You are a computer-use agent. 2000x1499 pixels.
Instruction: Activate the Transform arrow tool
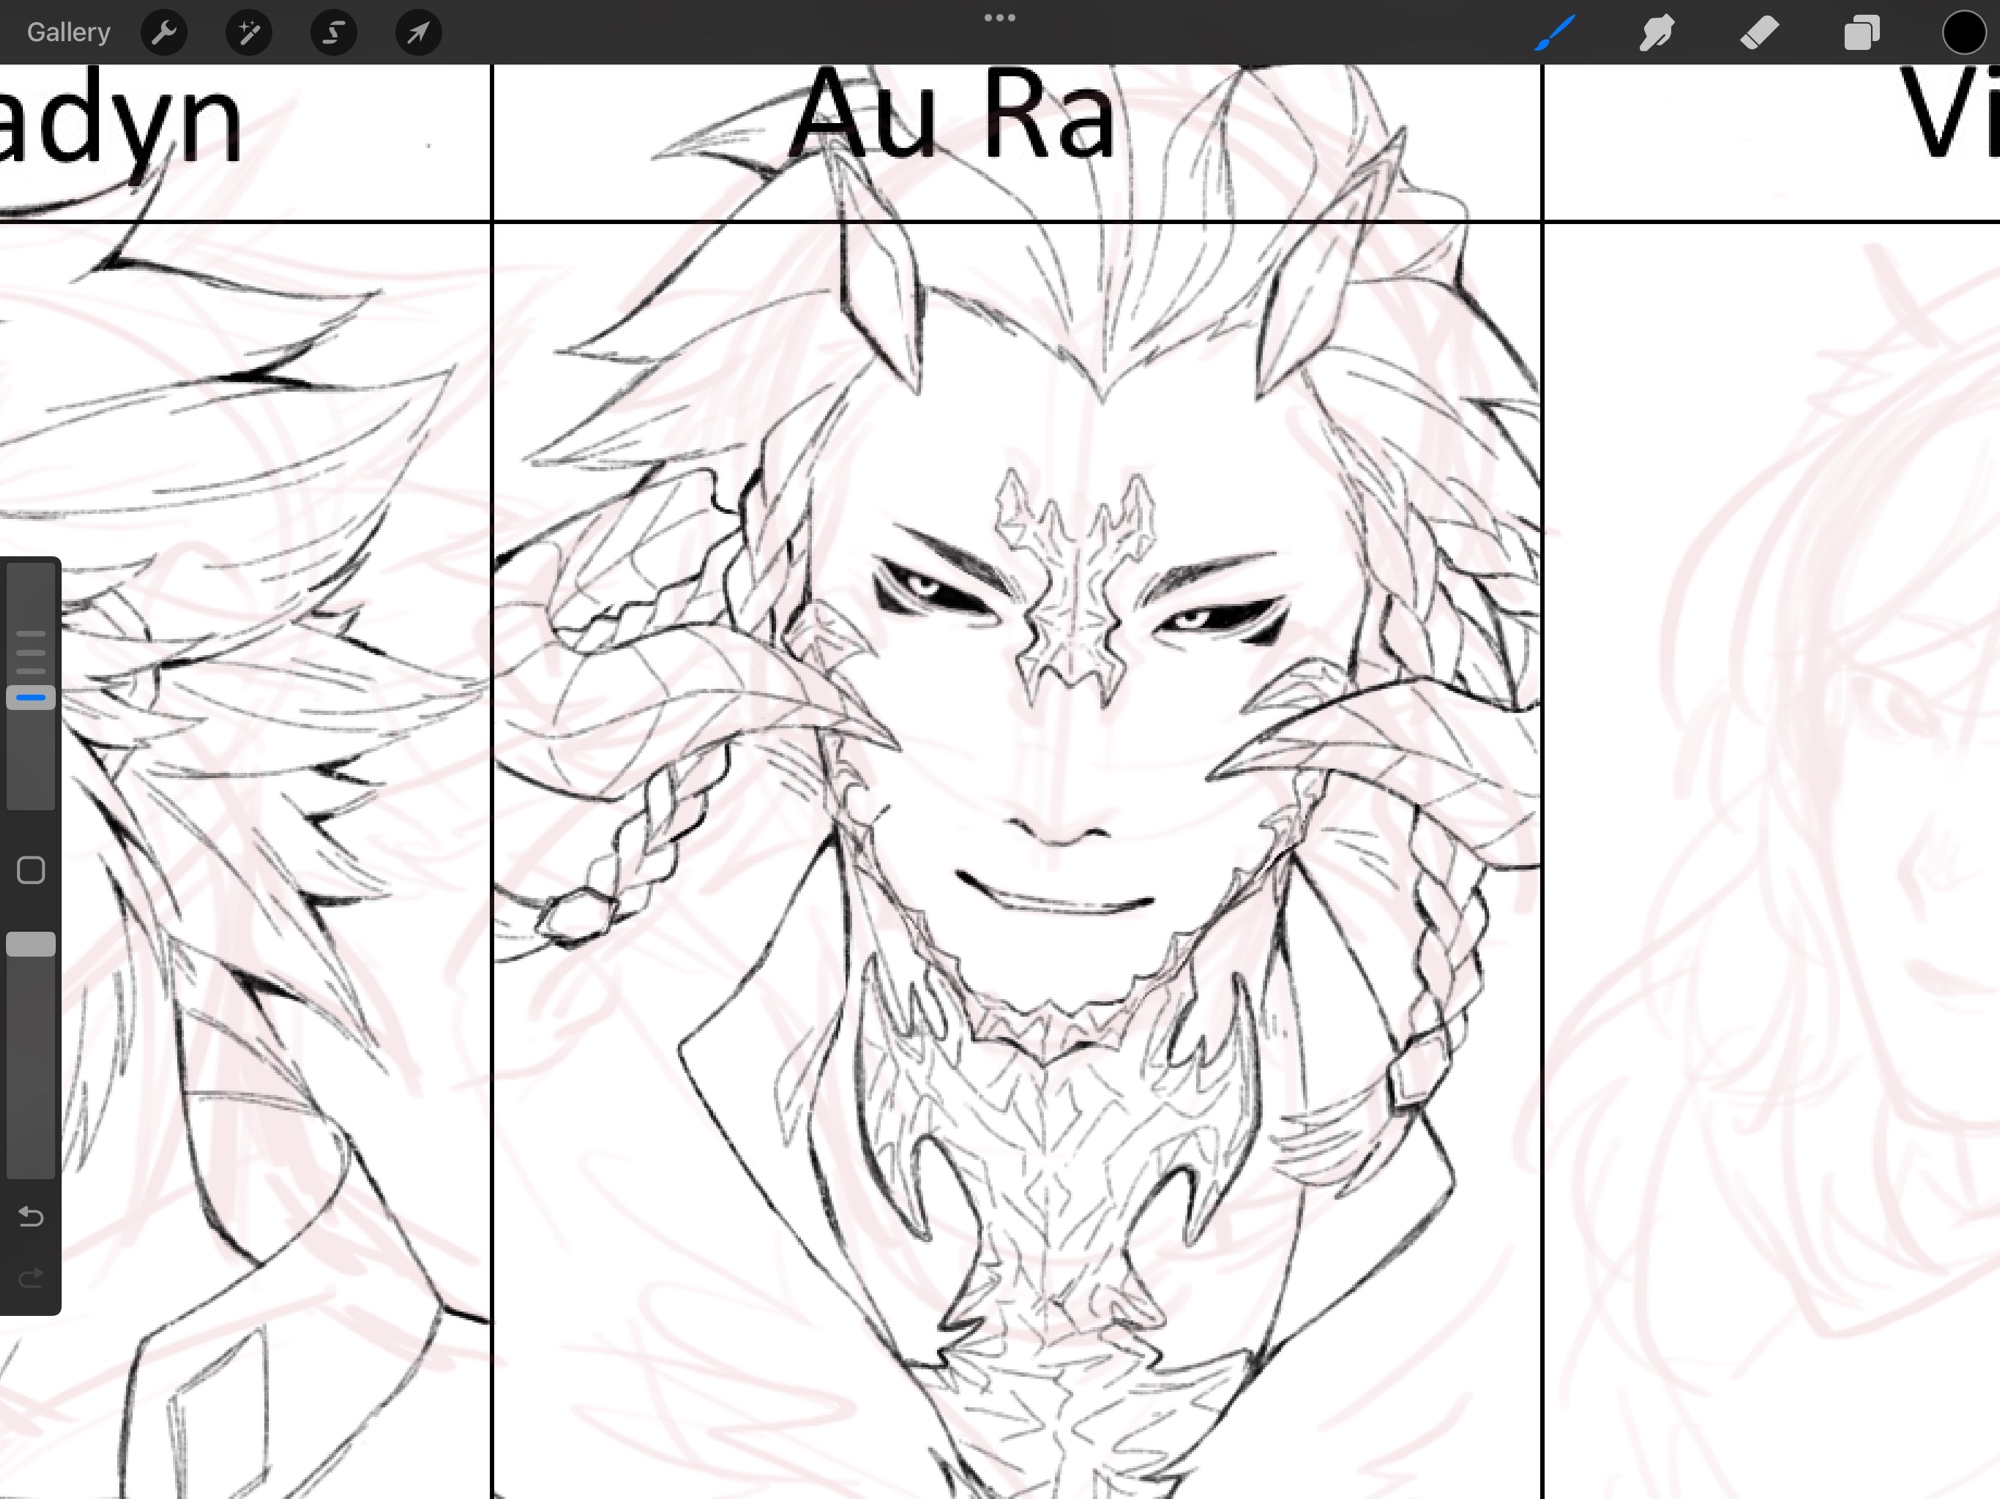pyautogui.click(x=418, y=33)
